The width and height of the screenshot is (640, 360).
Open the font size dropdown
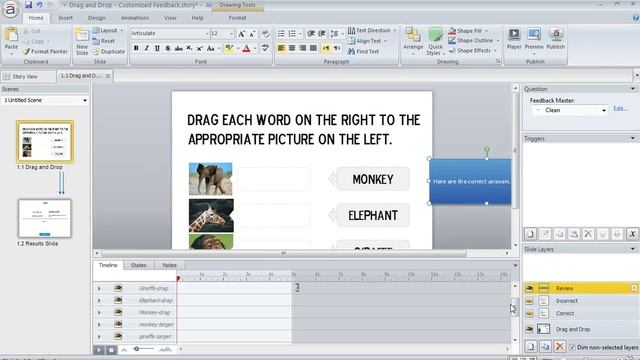point(231,33)
